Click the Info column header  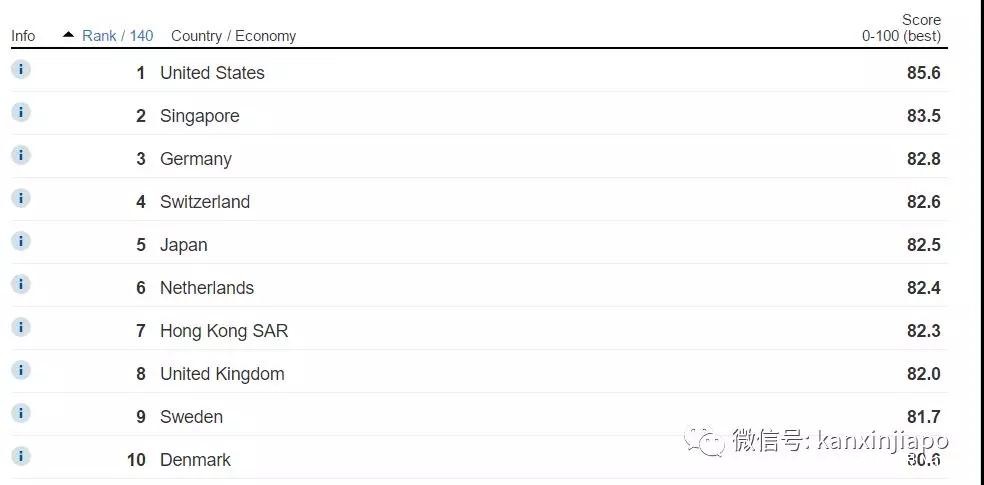(x=23, y=36)
